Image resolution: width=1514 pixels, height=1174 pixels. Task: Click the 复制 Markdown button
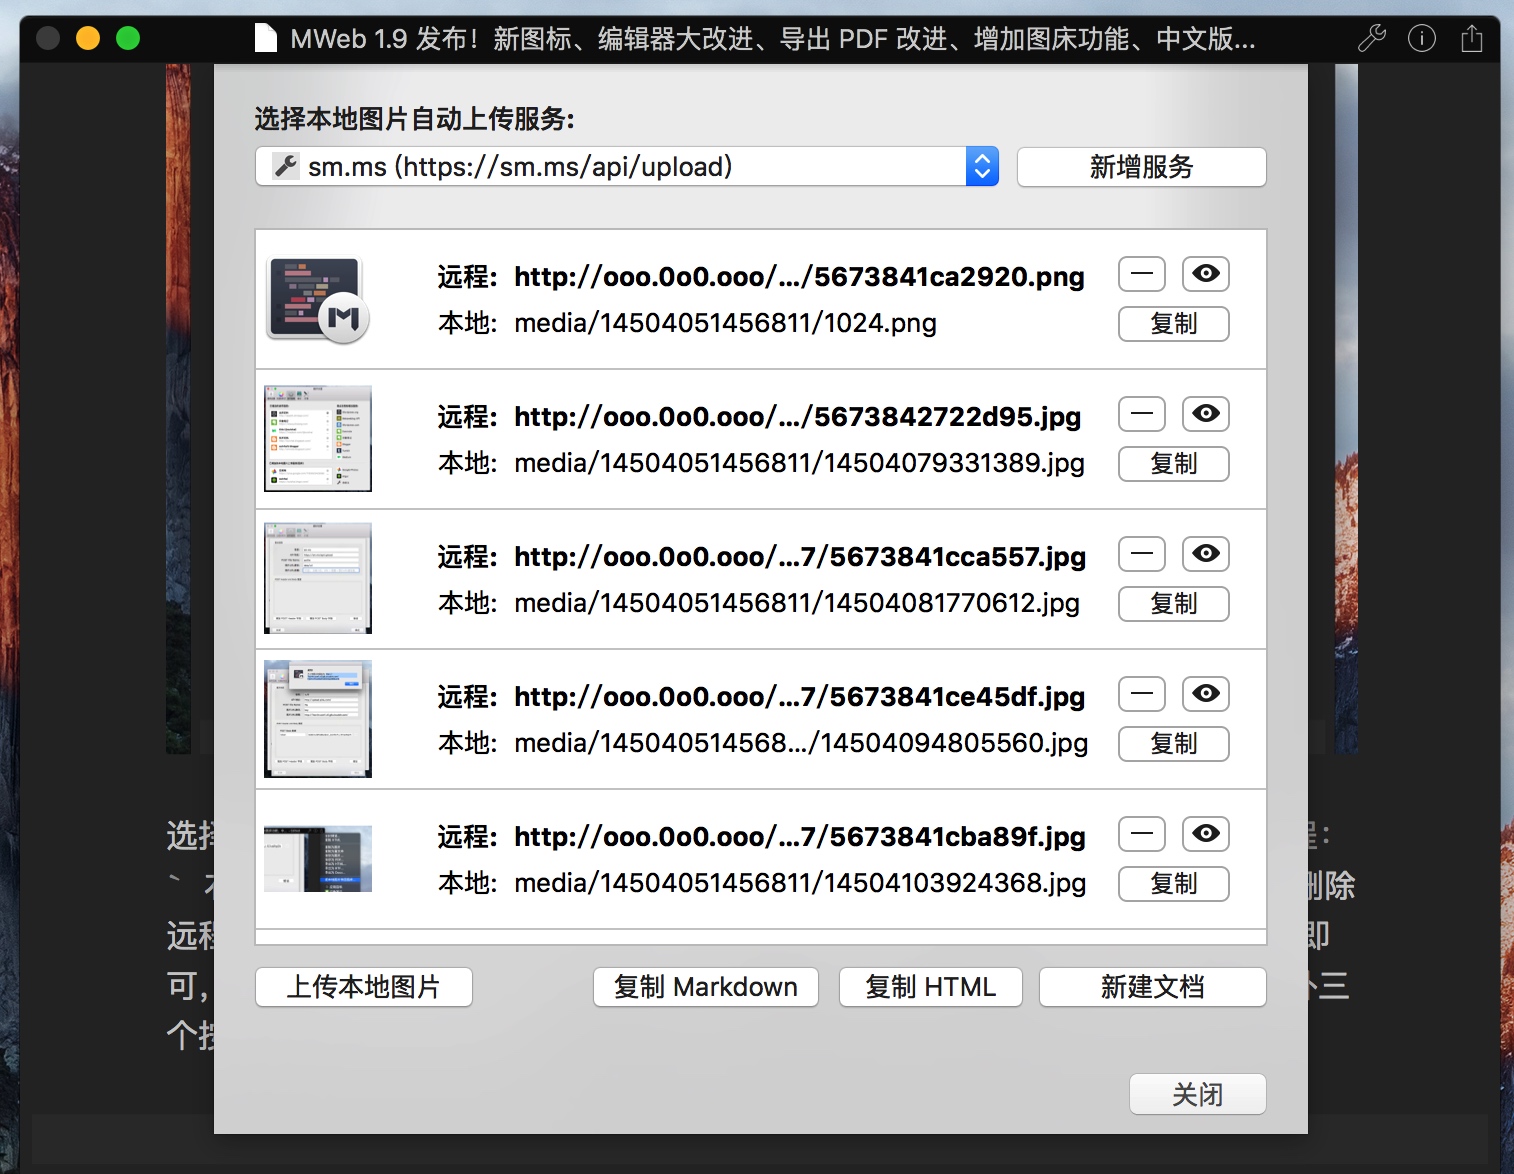point(706,987)
